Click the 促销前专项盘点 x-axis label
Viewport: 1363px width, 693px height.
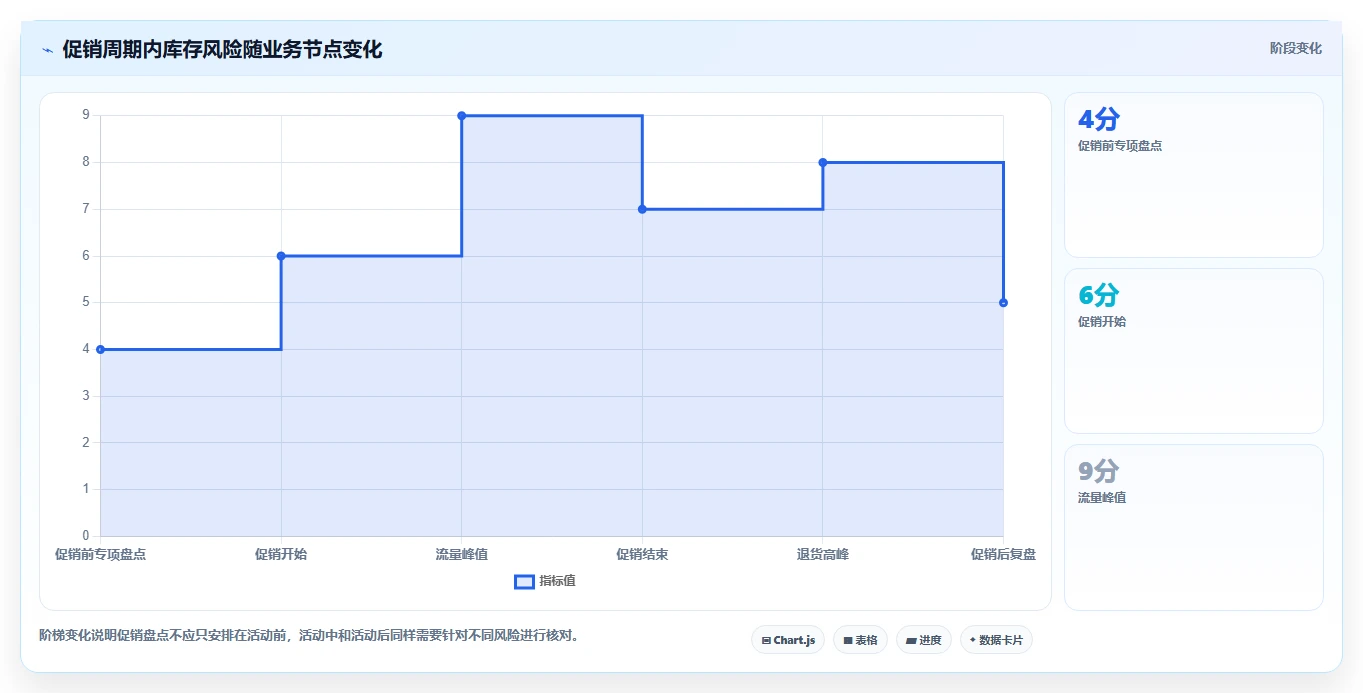pyautogui.click(x=100, y=554)
